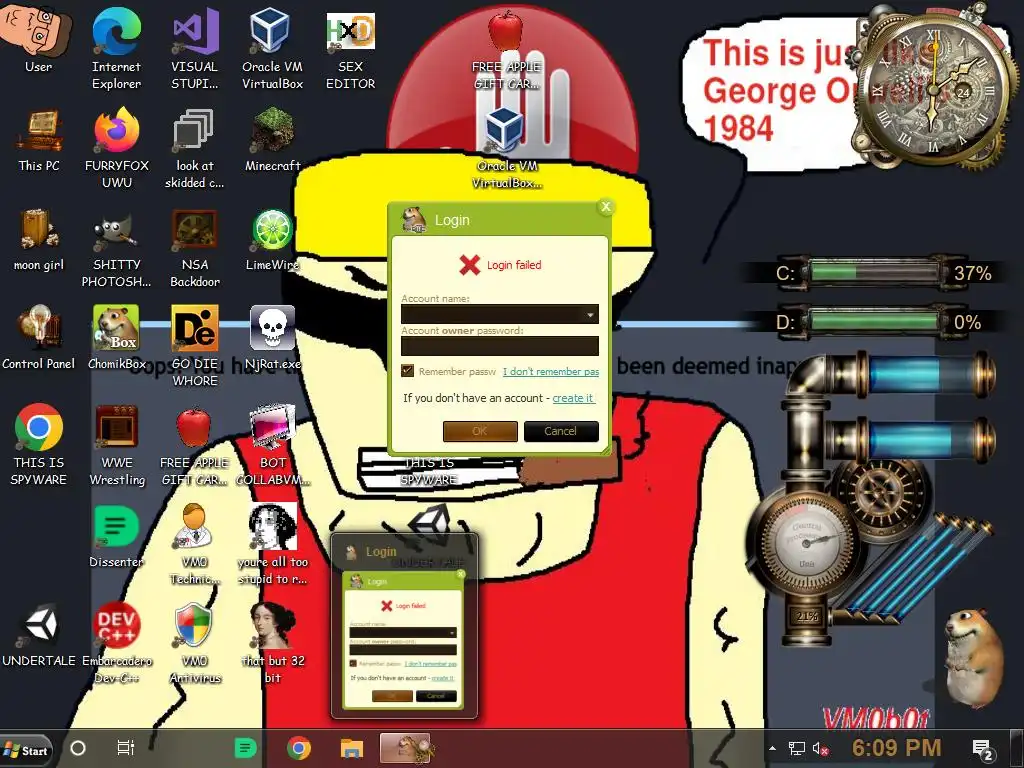The width and height of the screenshot is (1024, 768).
Task: Follow the 'create it' account link
Action: point(573,398)
